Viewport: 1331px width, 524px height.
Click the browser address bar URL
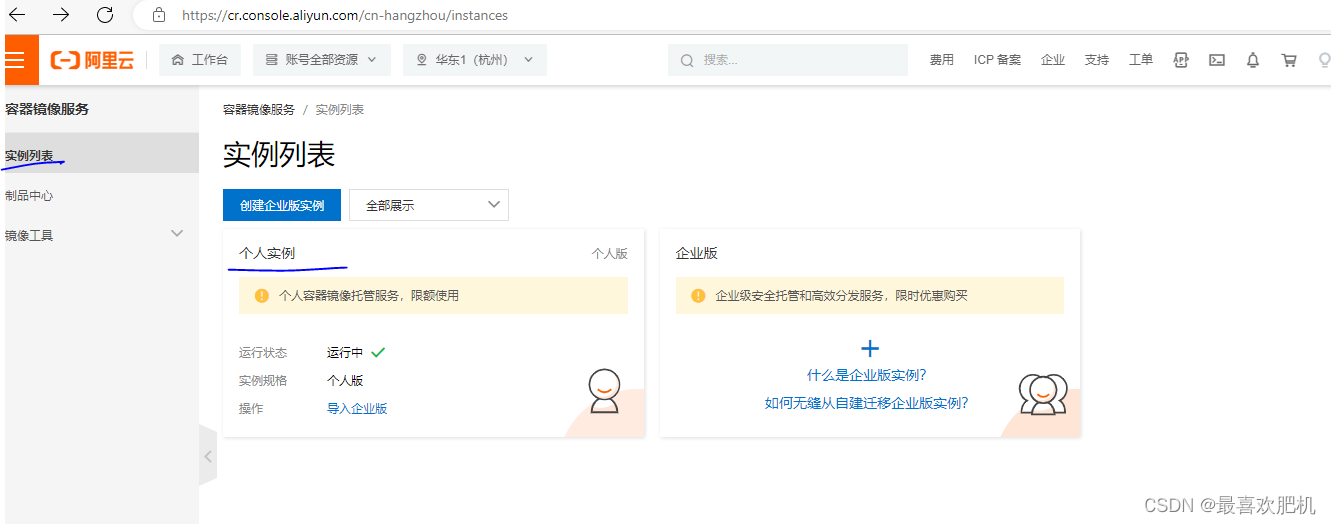pos(344,15)
